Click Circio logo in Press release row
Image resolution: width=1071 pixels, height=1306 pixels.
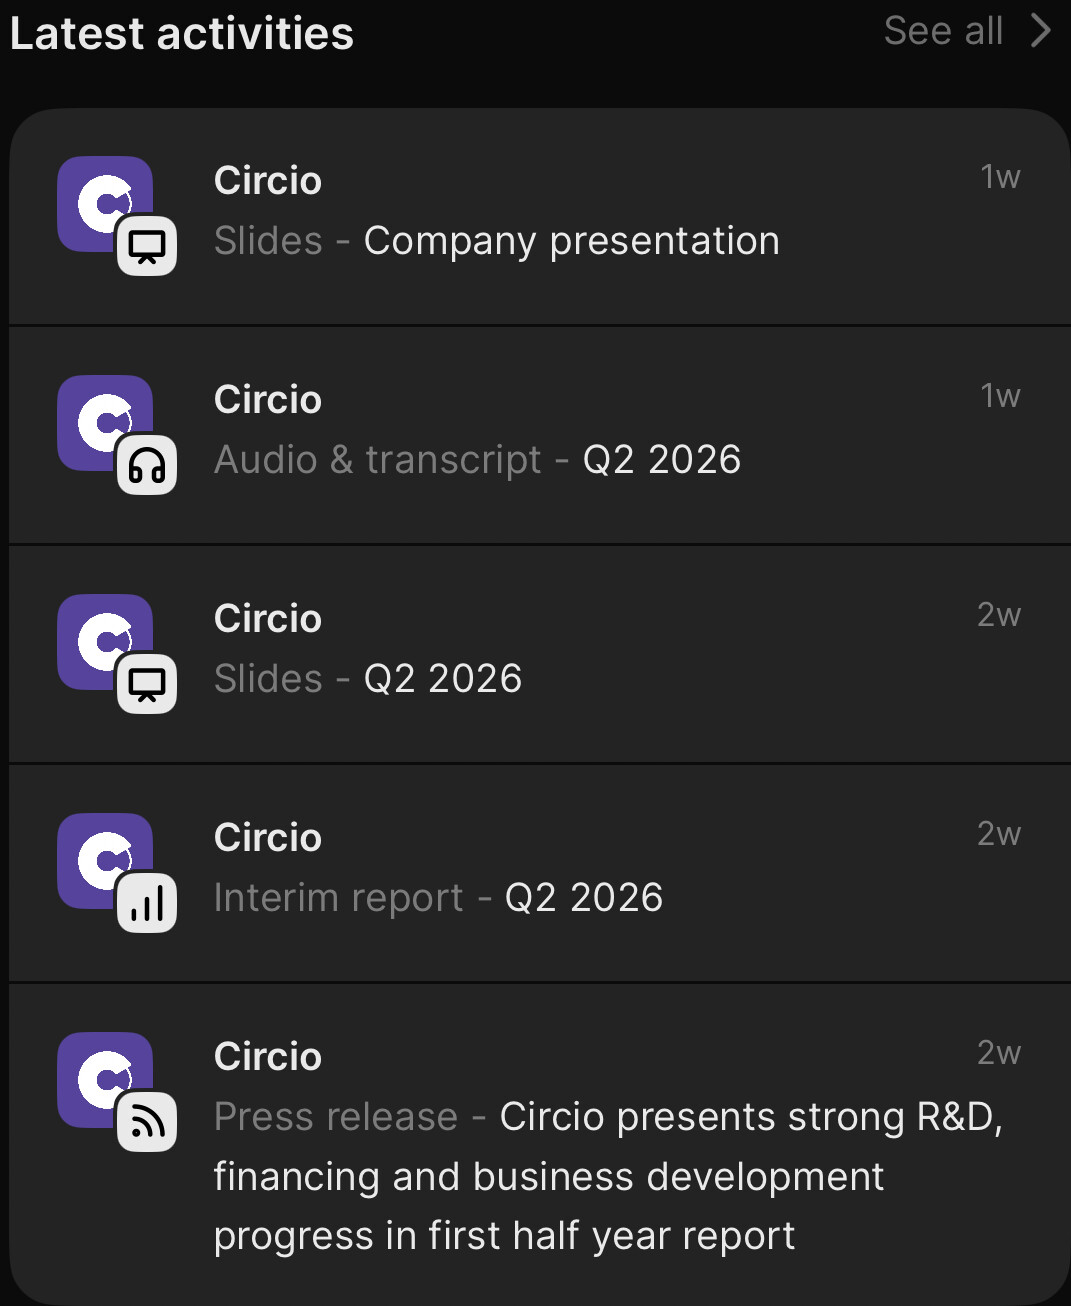tap(105, 1080)
